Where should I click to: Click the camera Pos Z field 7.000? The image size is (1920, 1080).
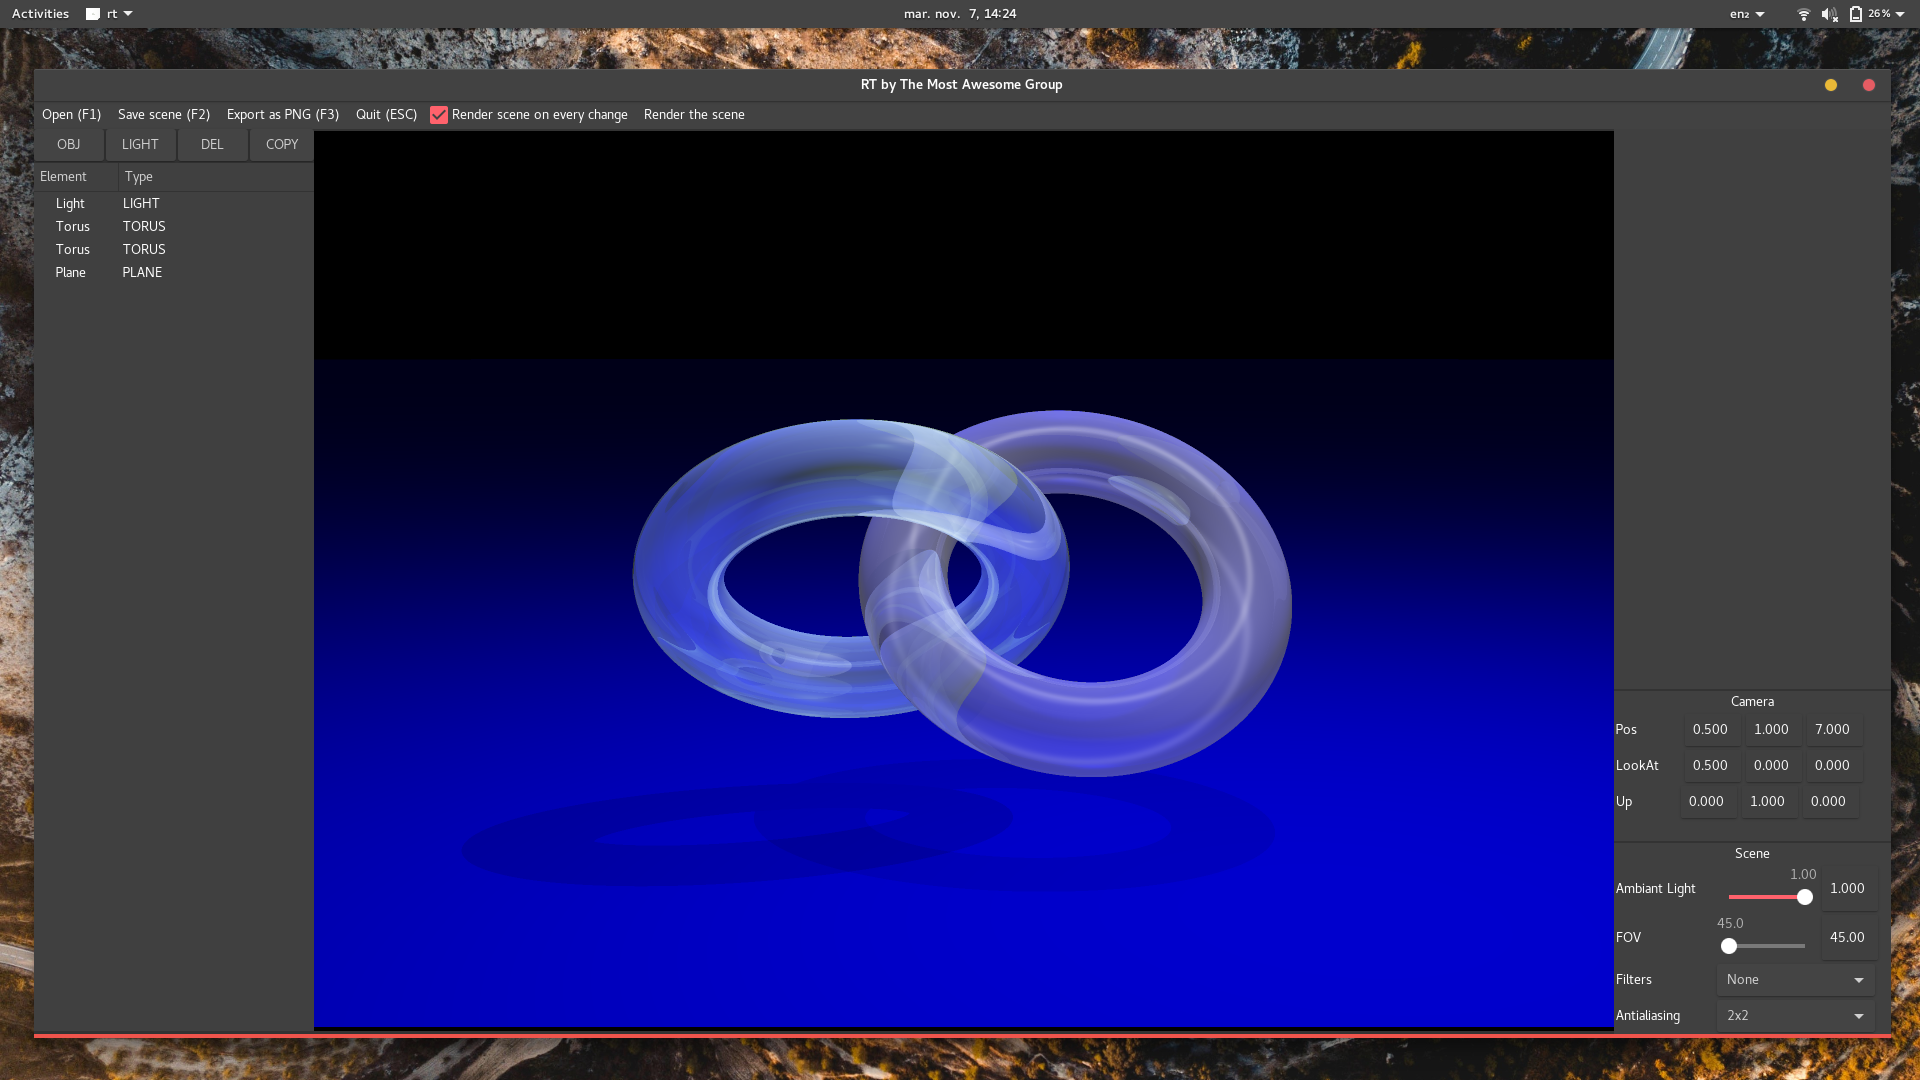pyautogui.click(x=1832, y=730)
